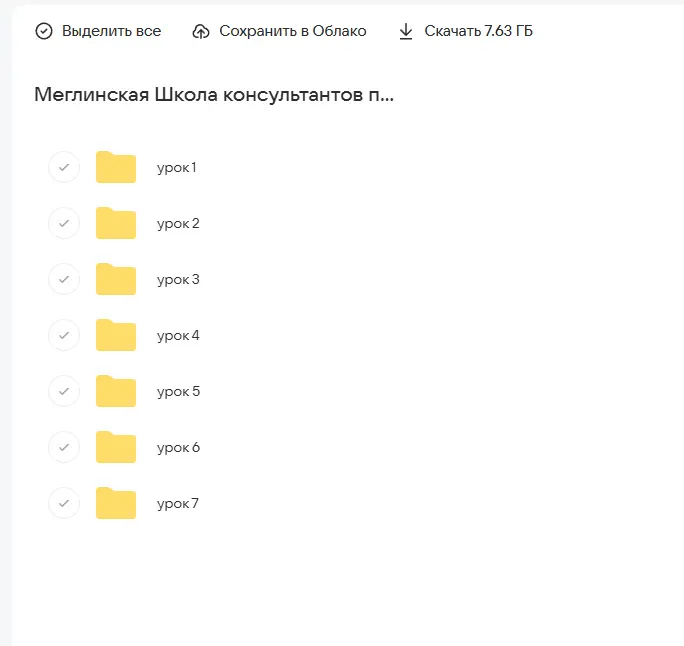684x646 pixels.
Task: Open the урок 1 folder icon
Action: tap(116, 167)
